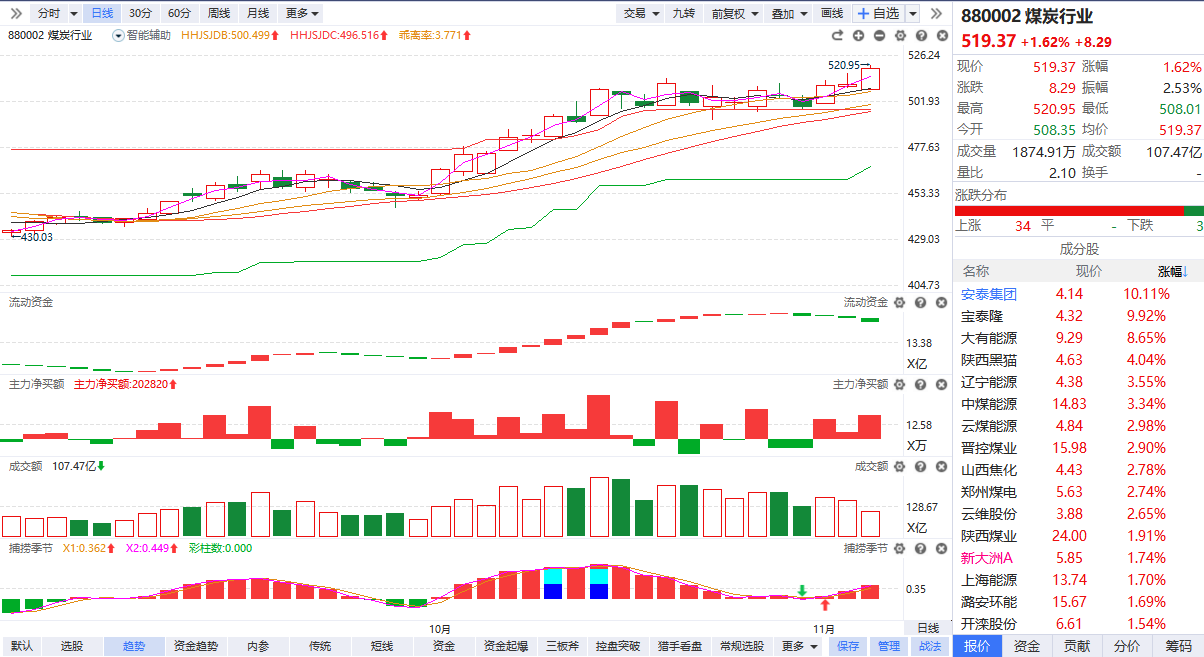The height and width of the screenshot is (657, 1204).
Task: Open settings for 捕捞季节 indicator panel
Action: click(899, 548)
